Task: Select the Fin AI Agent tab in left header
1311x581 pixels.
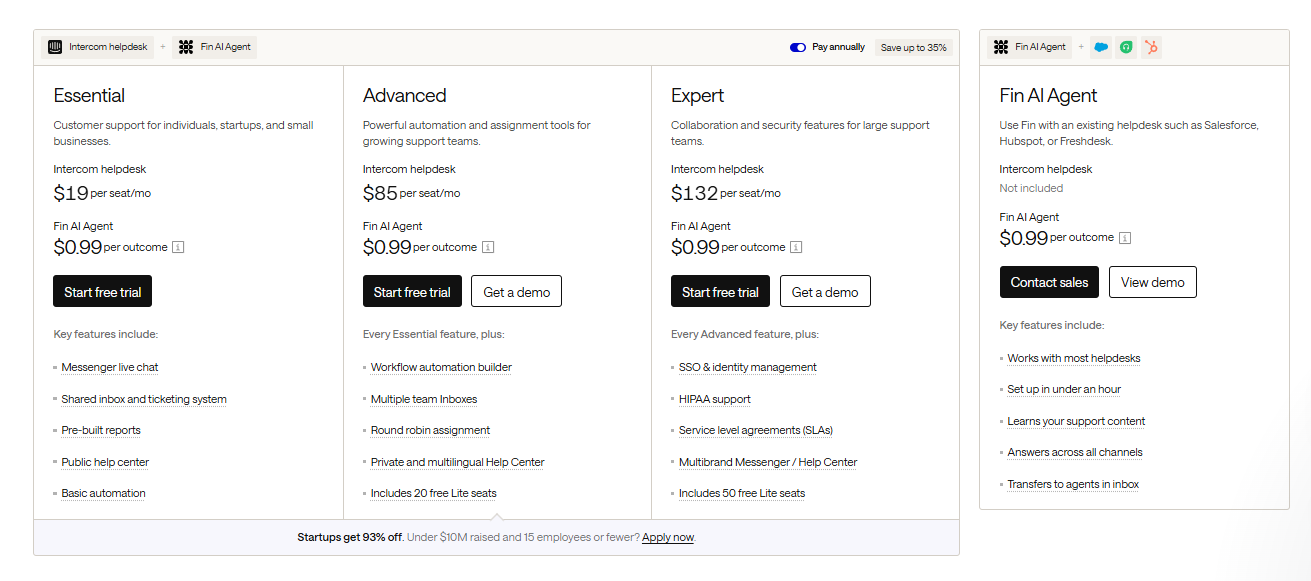Action: (x=215, y=47)
